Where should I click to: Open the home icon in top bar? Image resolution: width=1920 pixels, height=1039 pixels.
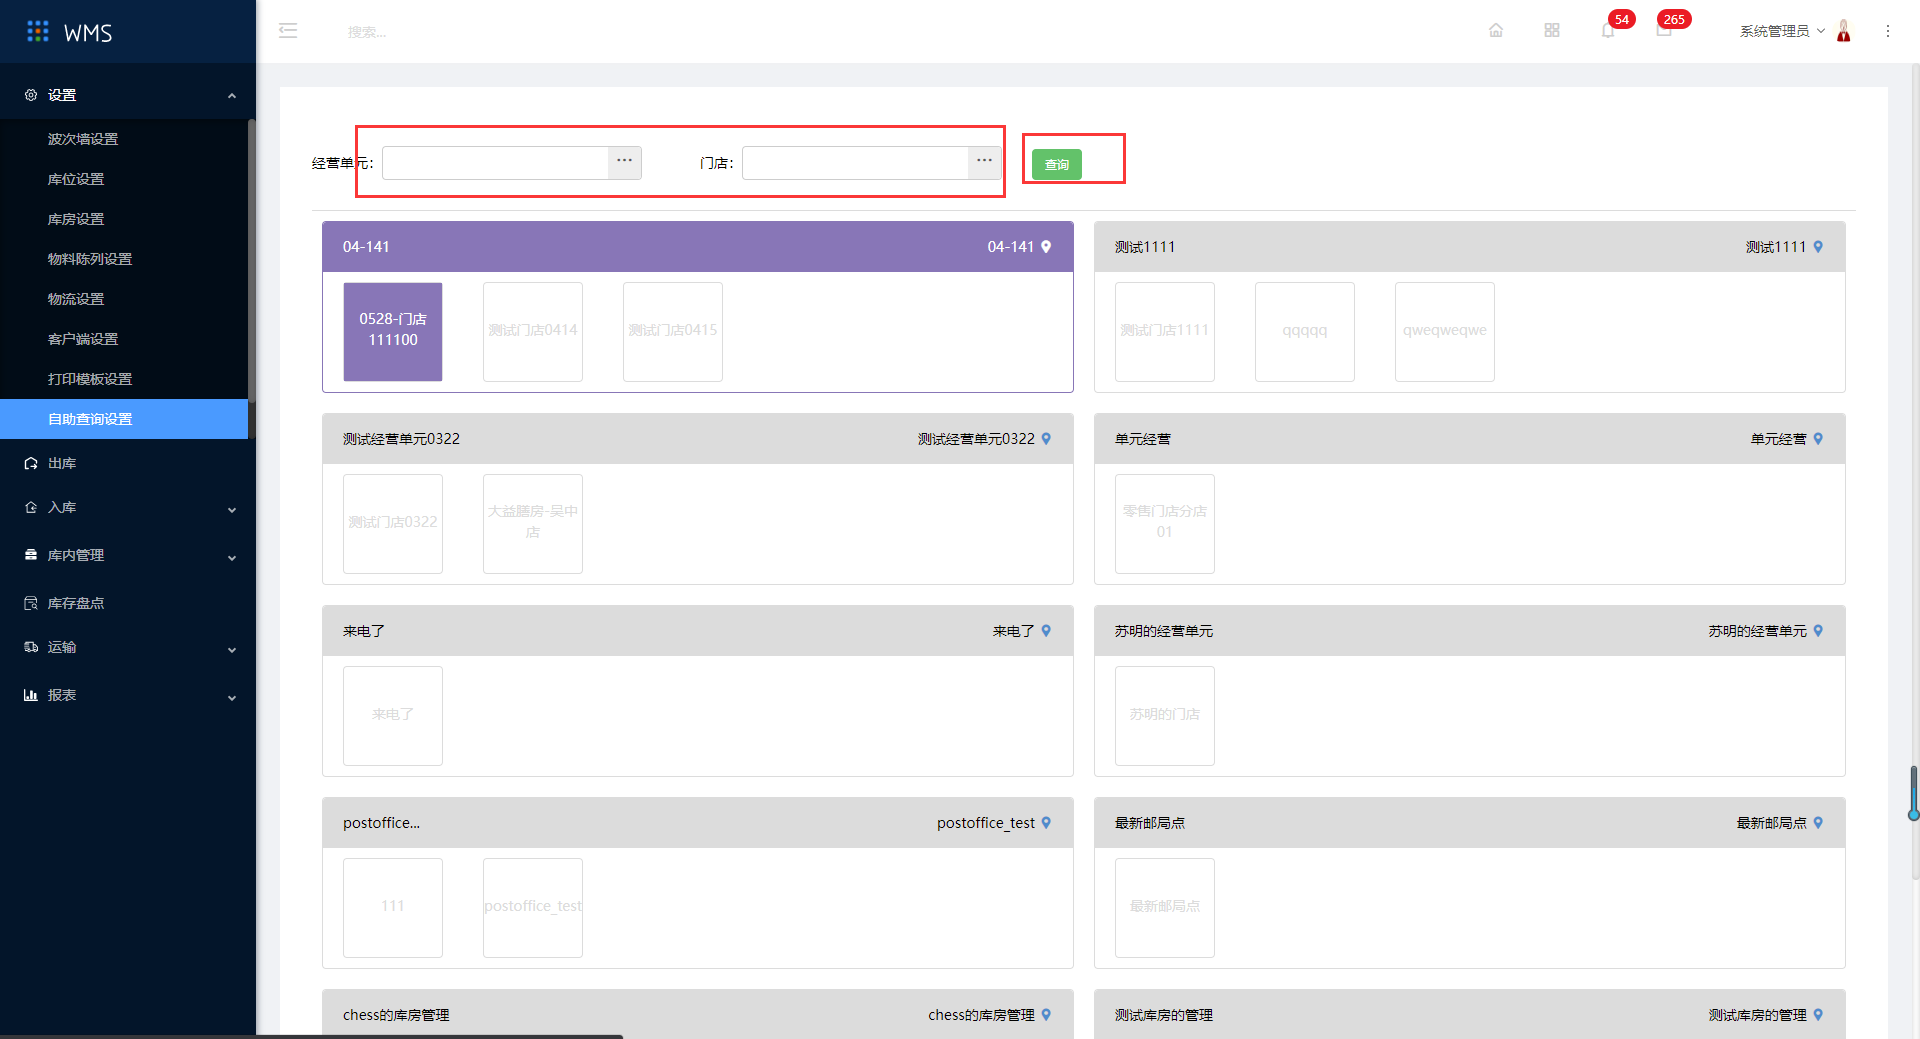point(1496,30)
